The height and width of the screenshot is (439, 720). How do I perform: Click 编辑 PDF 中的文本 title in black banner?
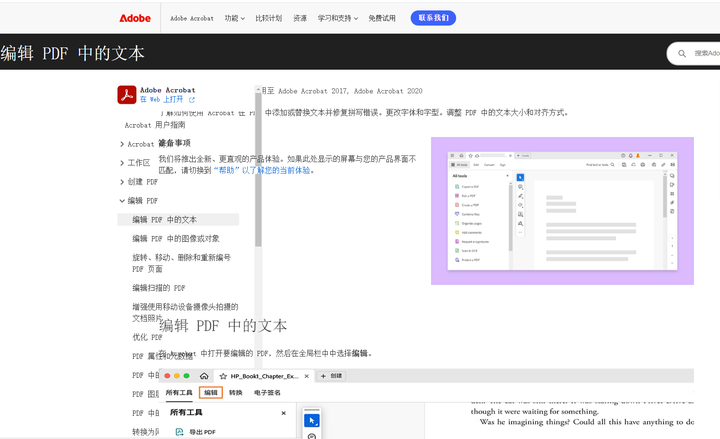click(73, 53)
